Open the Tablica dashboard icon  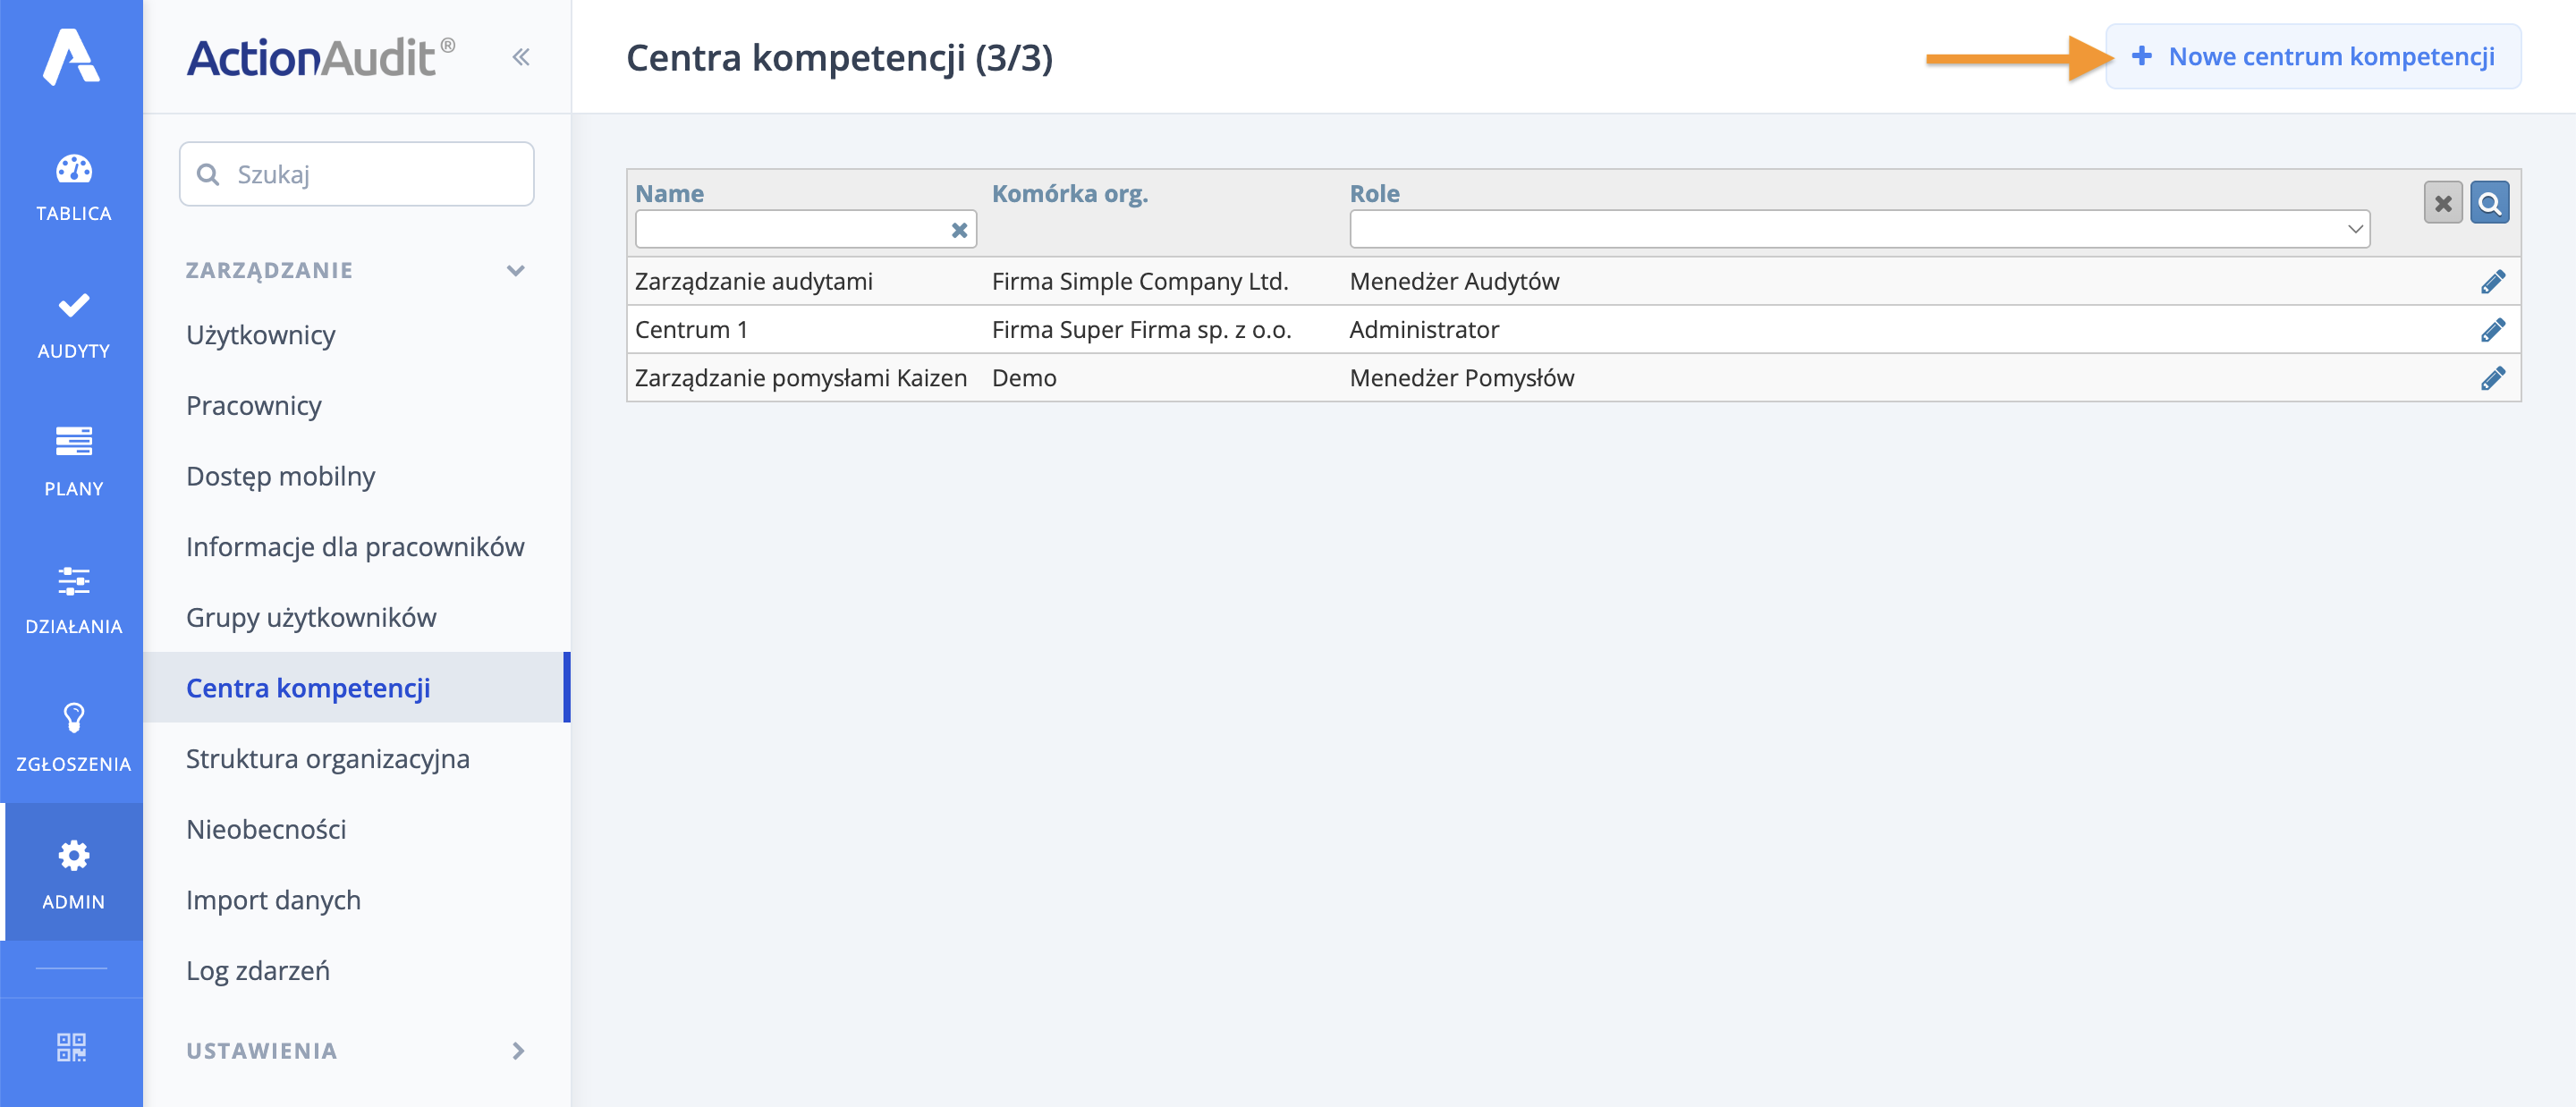tap(73, 170)
